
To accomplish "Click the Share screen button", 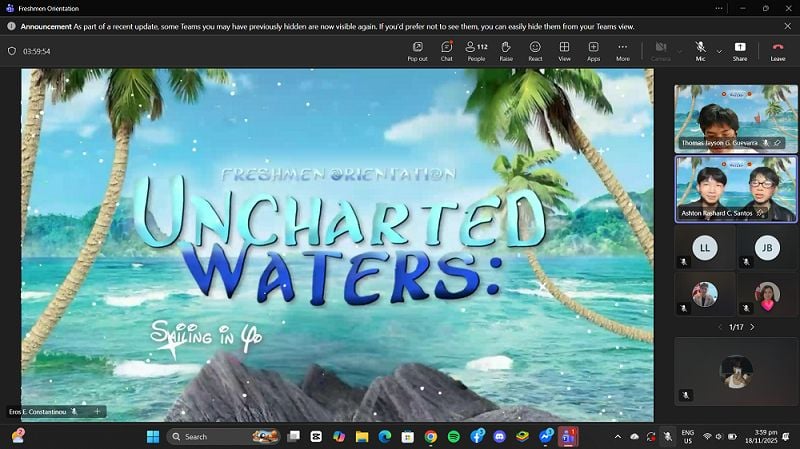I will tap(739, 50).
